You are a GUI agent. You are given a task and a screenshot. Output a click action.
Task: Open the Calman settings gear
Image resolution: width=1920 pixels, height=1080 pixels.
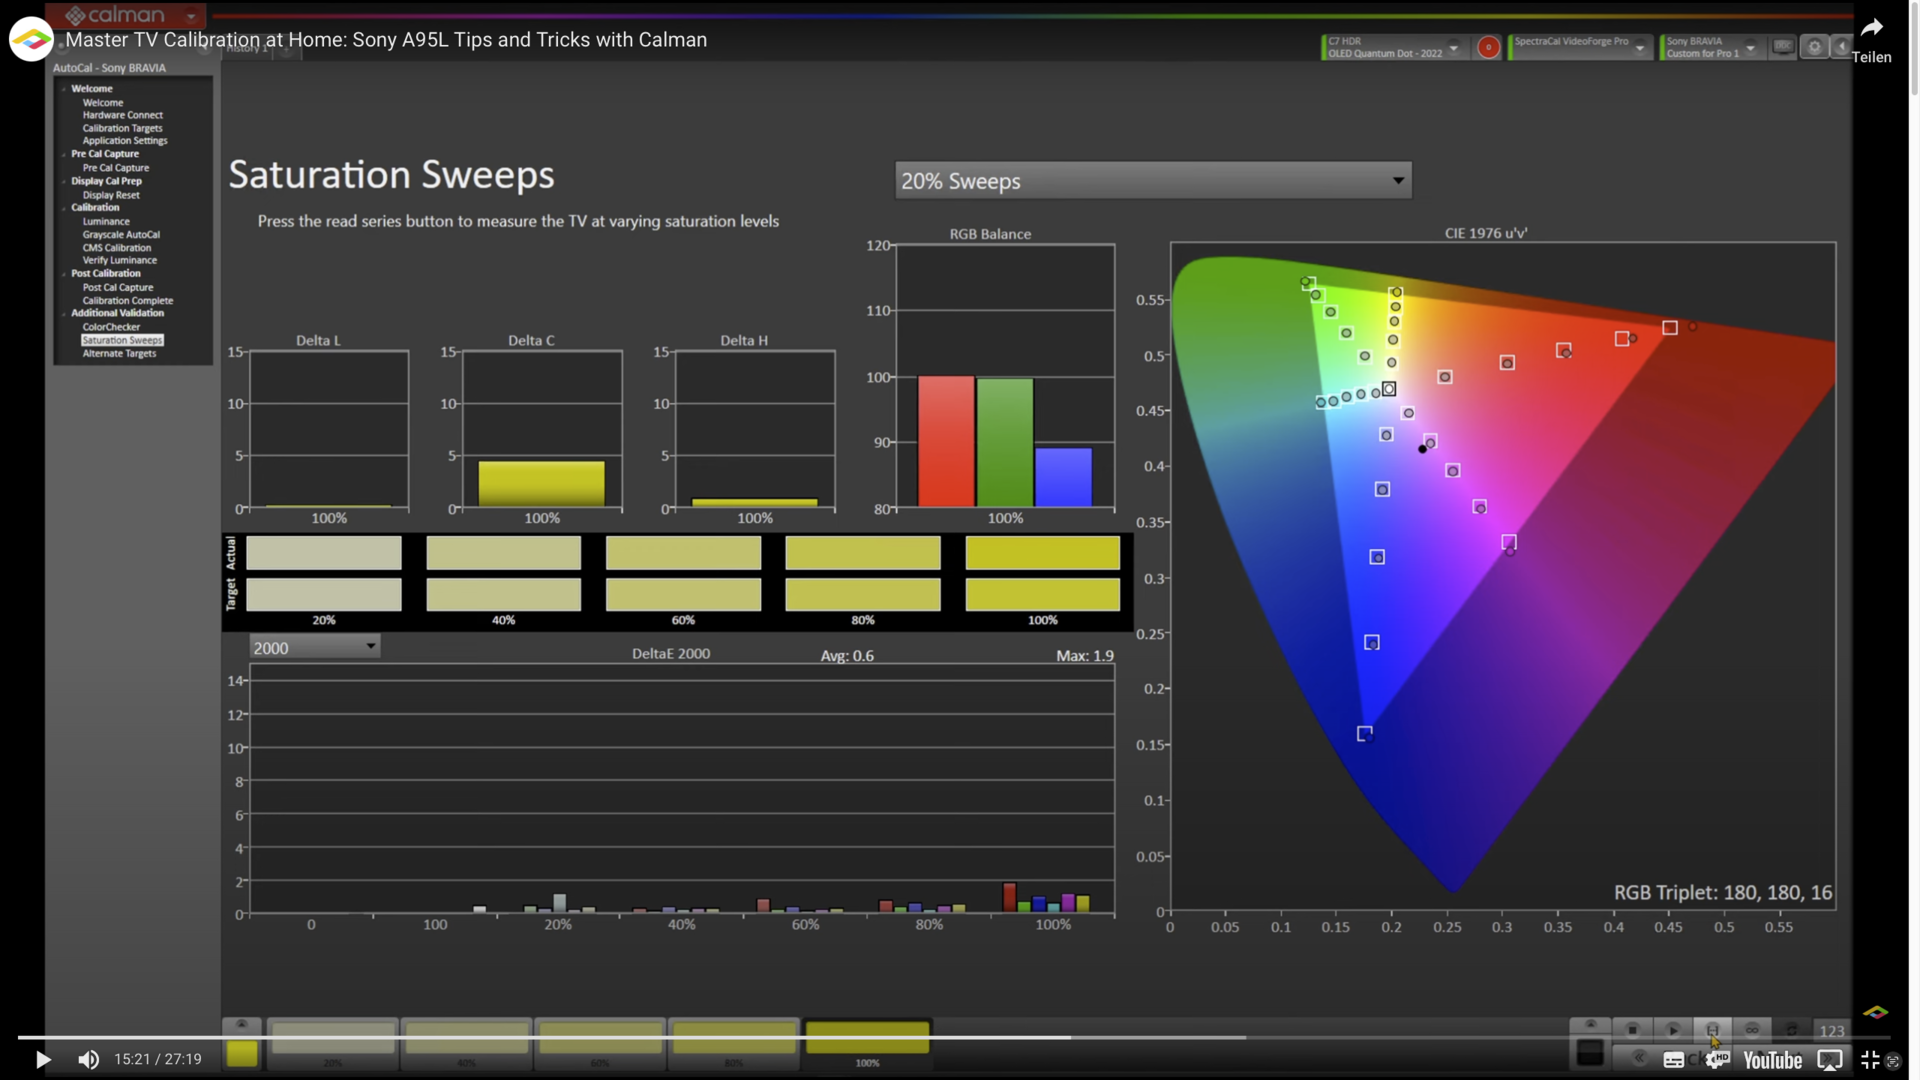tap(1814, 47)
